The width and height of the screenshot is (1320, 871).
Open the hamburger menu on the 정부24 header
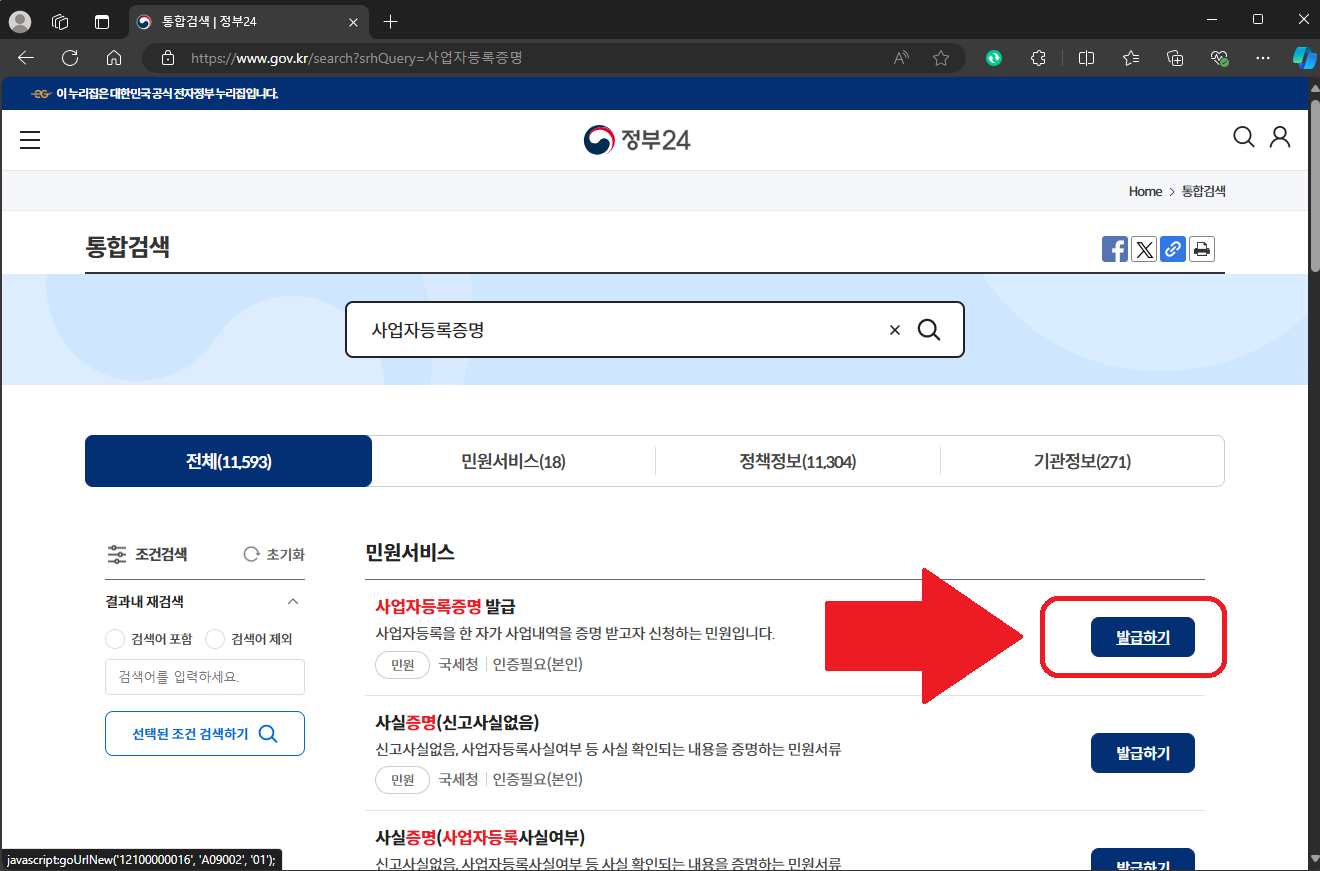pos(30,140)
